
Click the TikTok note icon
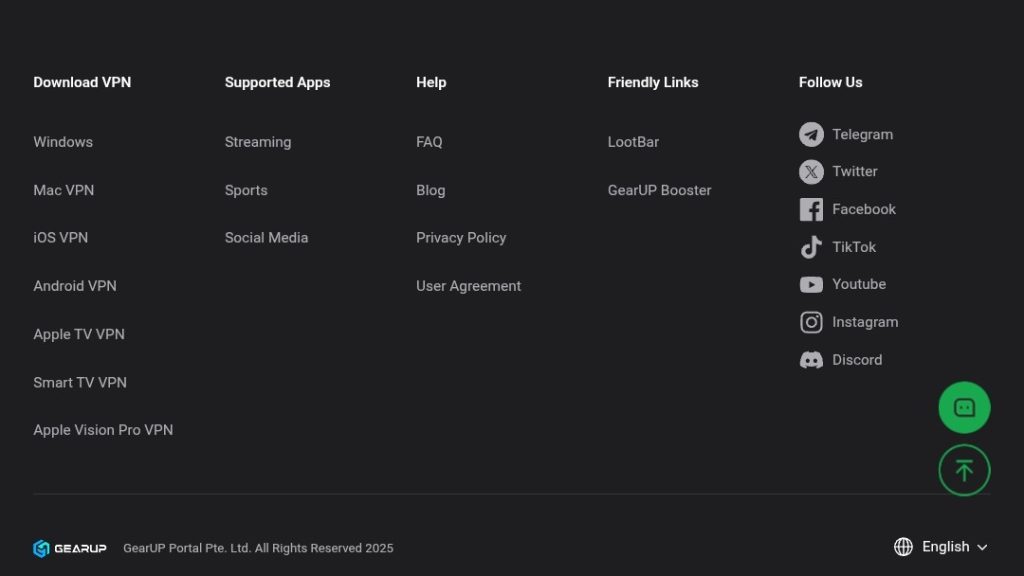(x=811, y=247)
